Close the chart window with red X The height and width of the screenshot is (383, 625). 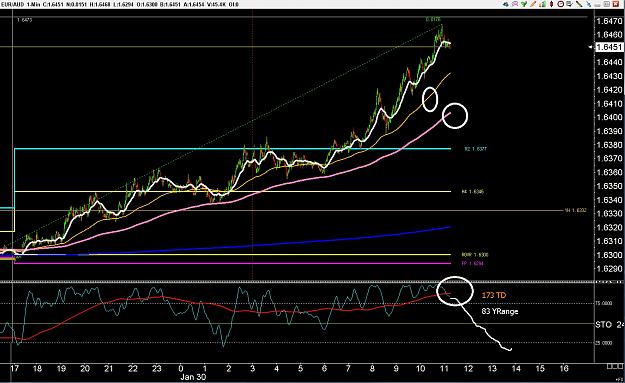[616, 4]
